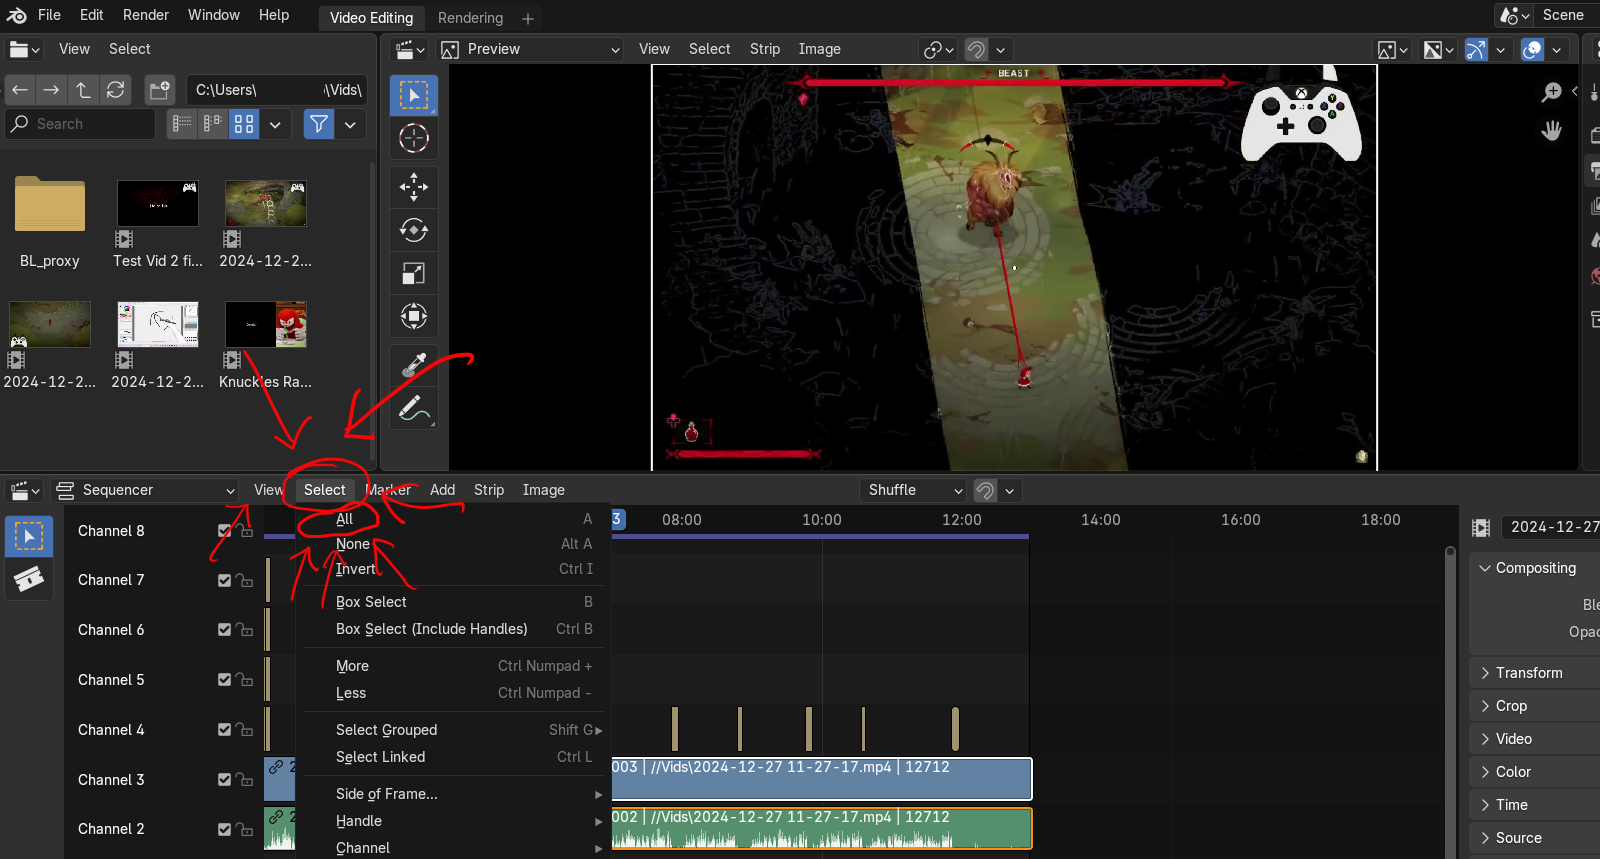The height and width of the screenshot is (859, 1600).
Task: Open filter settings dropdown arrow
Action: click(x=350, y=124)
